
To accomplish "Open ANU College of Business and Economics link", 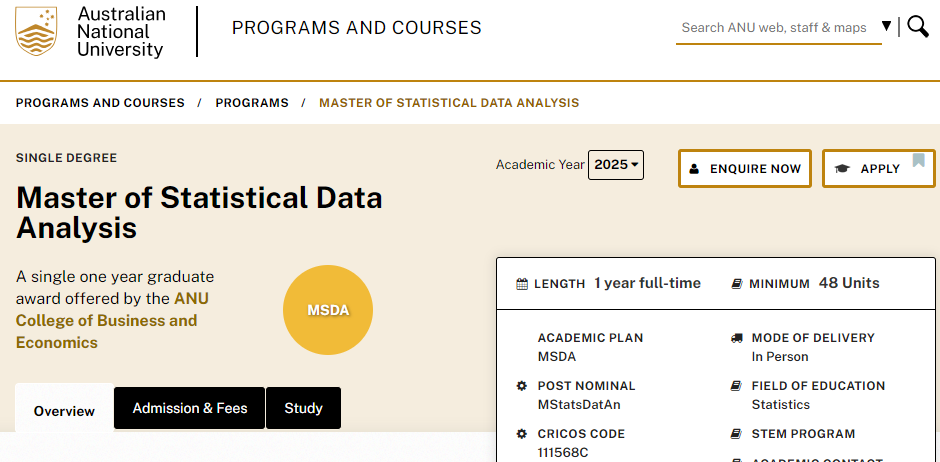I will point(112,321).
